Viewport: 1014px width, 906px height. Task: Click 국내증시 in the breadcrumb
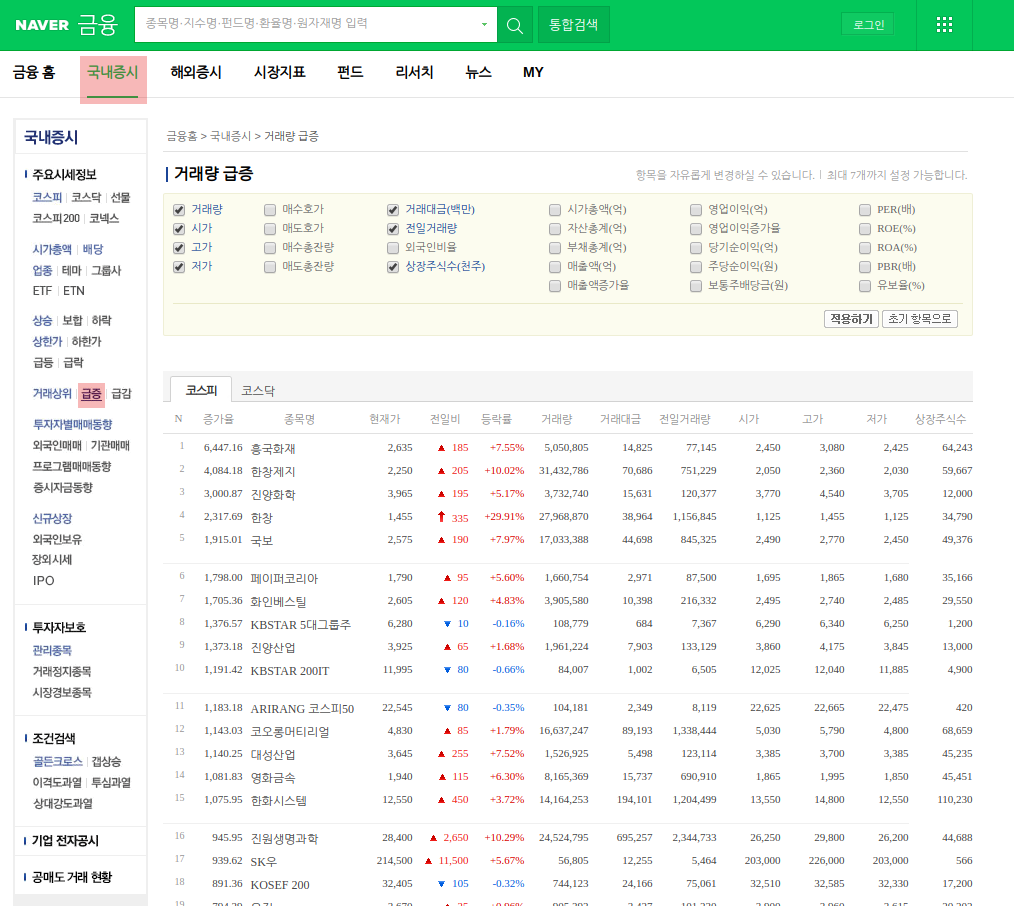pyautogui.click(x=230, y=136)
